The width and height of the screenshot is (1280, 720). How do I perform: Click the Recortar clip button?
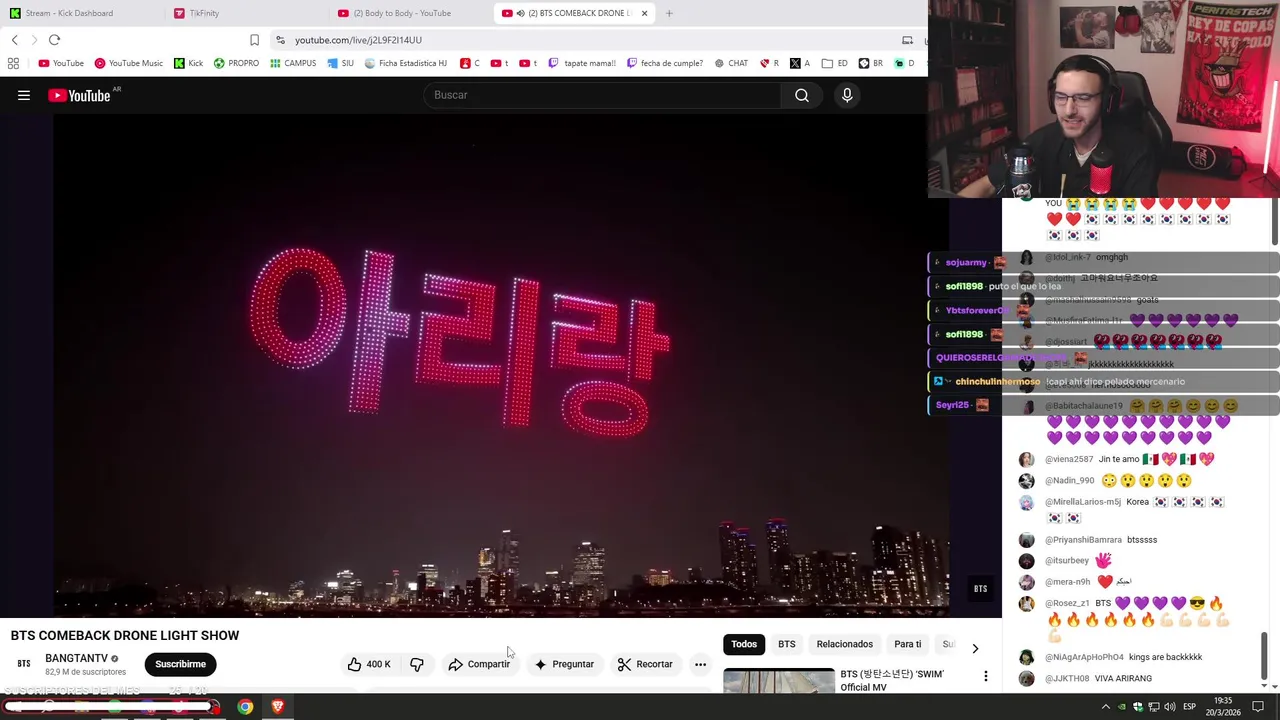tap(645, 664)
